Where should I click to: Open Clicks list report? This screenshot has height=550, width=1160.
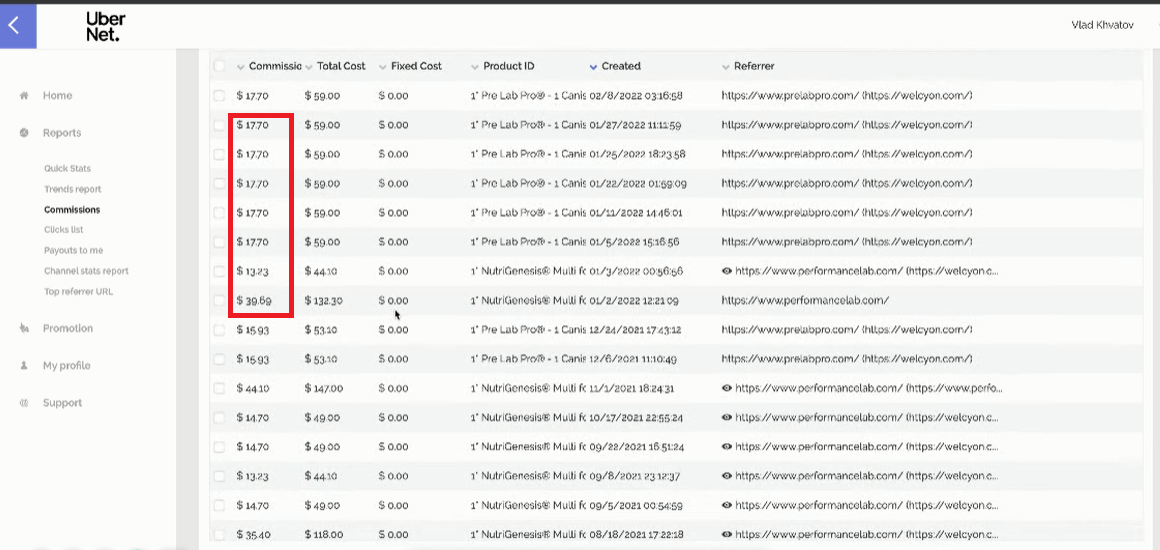(64, 230)
